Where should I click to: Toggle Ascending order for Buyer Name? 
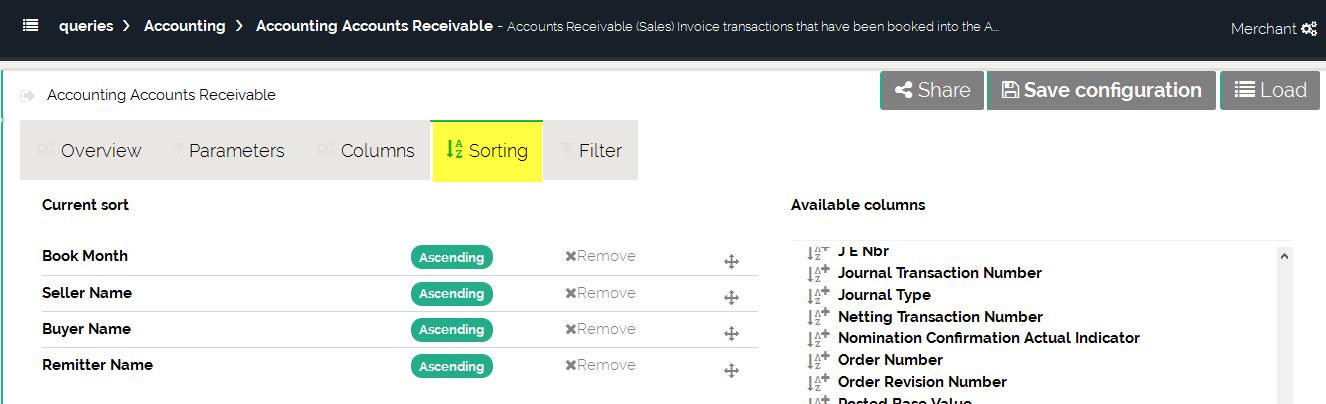pyautogui.click(x=451, y=329)
